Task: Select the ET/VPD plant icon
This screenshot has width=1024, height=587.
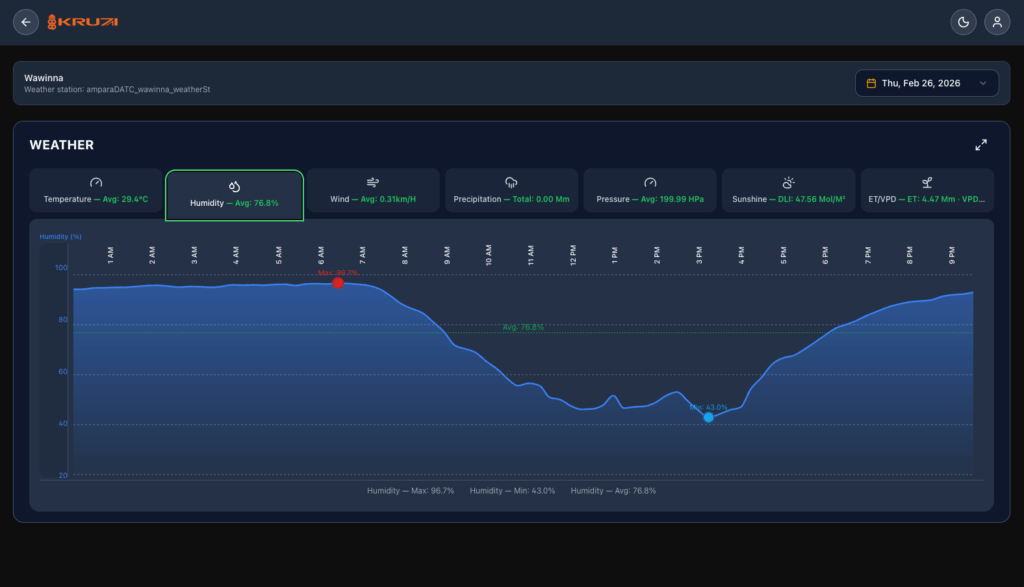Action: tap(927, 182)
